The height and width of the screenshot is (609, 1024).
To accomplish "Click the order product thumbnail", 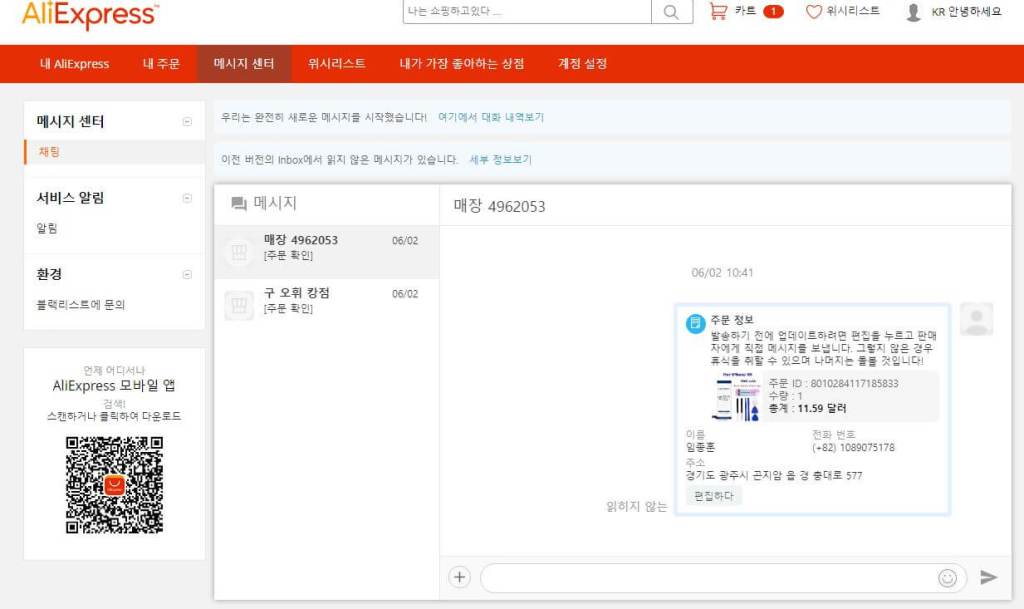I will (737, 397).
